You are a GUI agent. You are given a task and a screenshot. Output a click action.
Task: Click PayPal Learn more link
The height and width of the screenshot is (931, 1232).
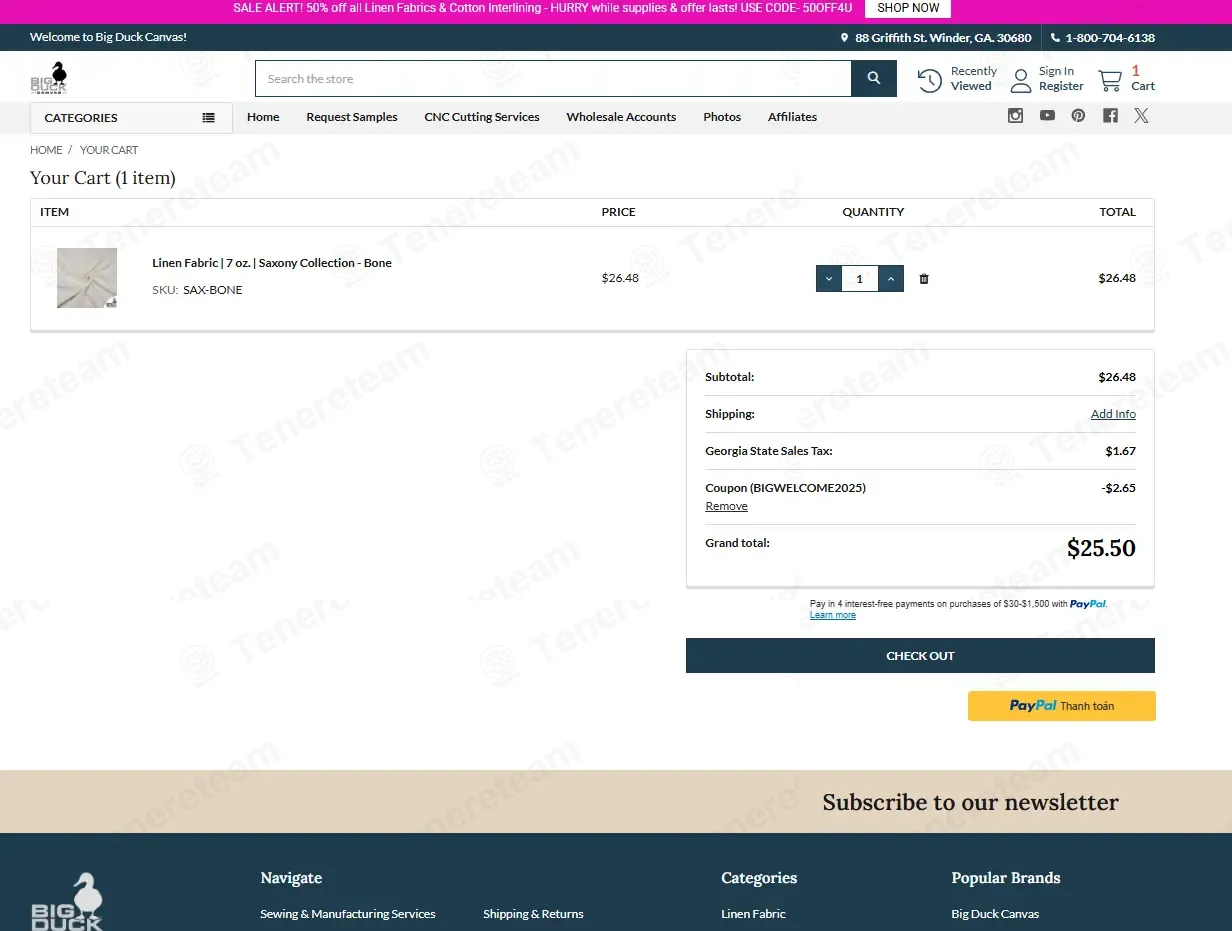[833, 615]
